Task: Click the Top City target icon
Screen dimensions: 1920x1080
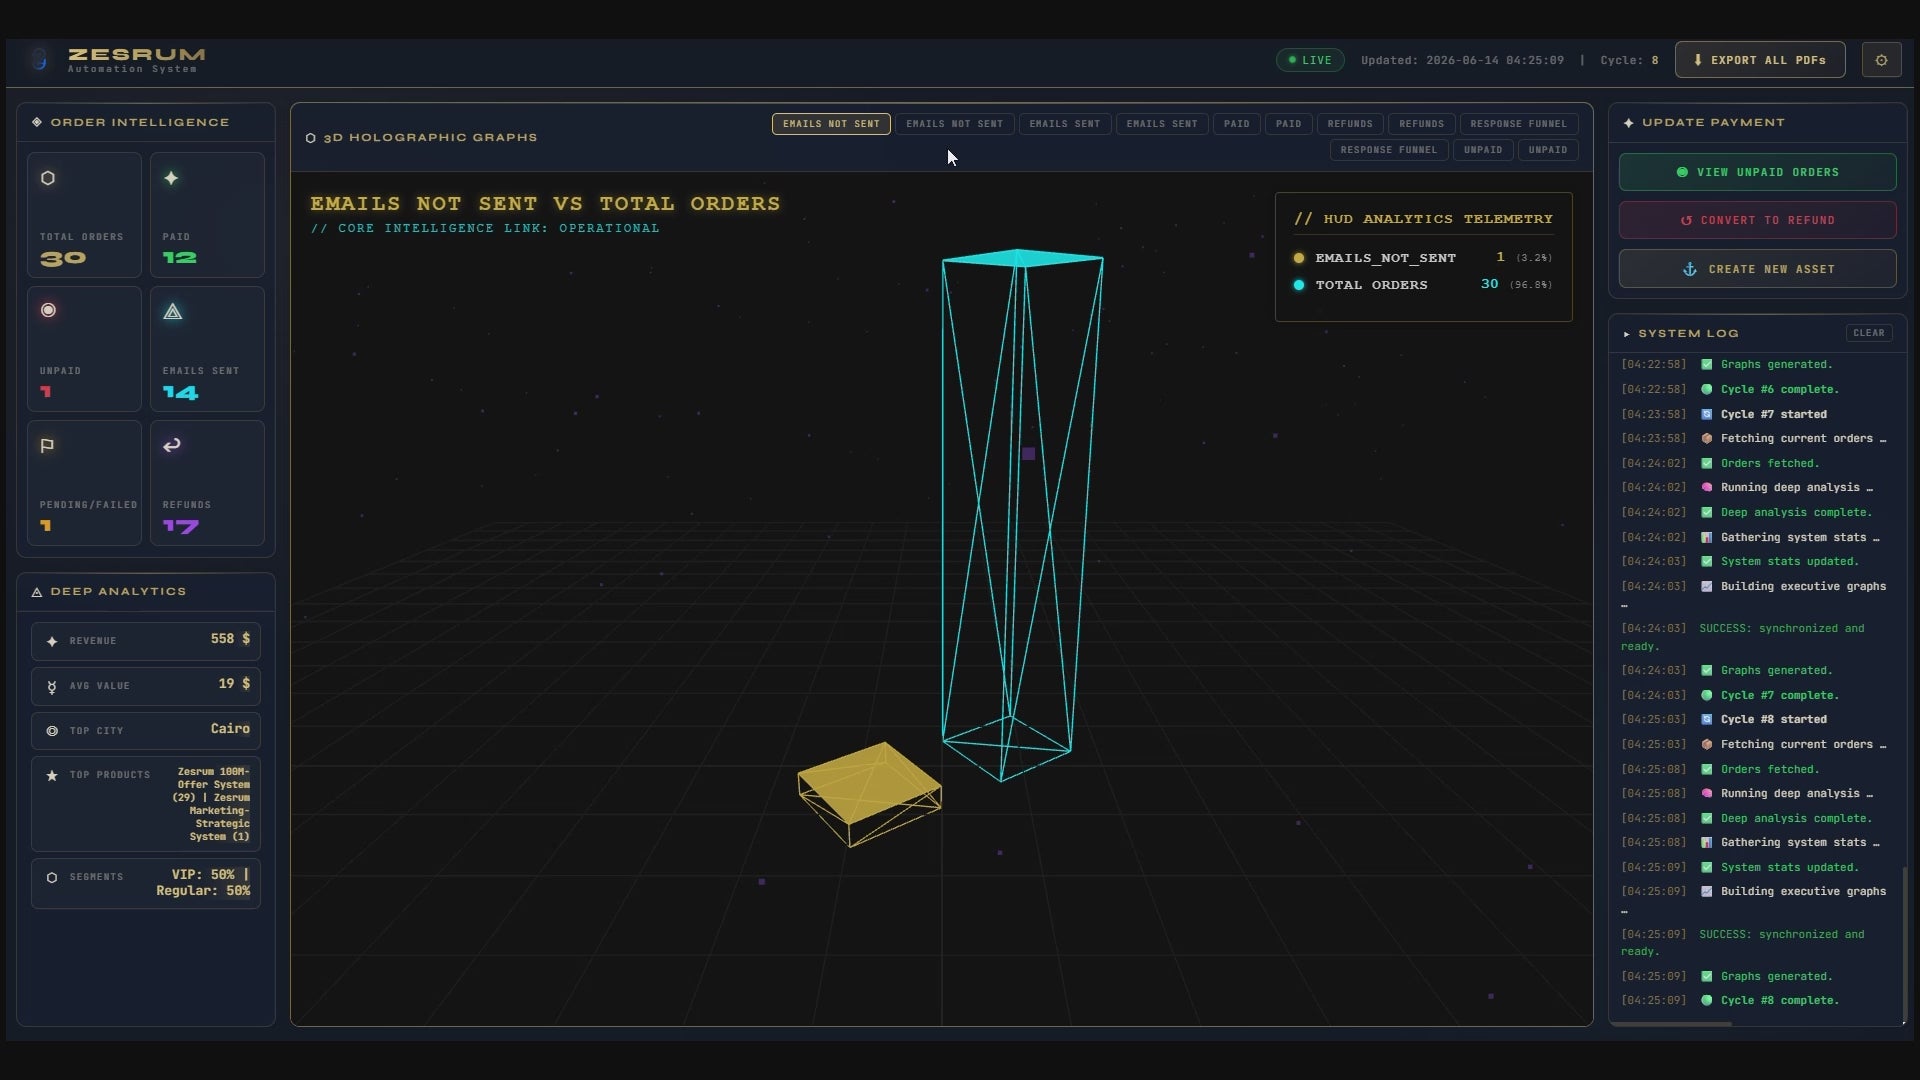Action: [x=52, y=731]
